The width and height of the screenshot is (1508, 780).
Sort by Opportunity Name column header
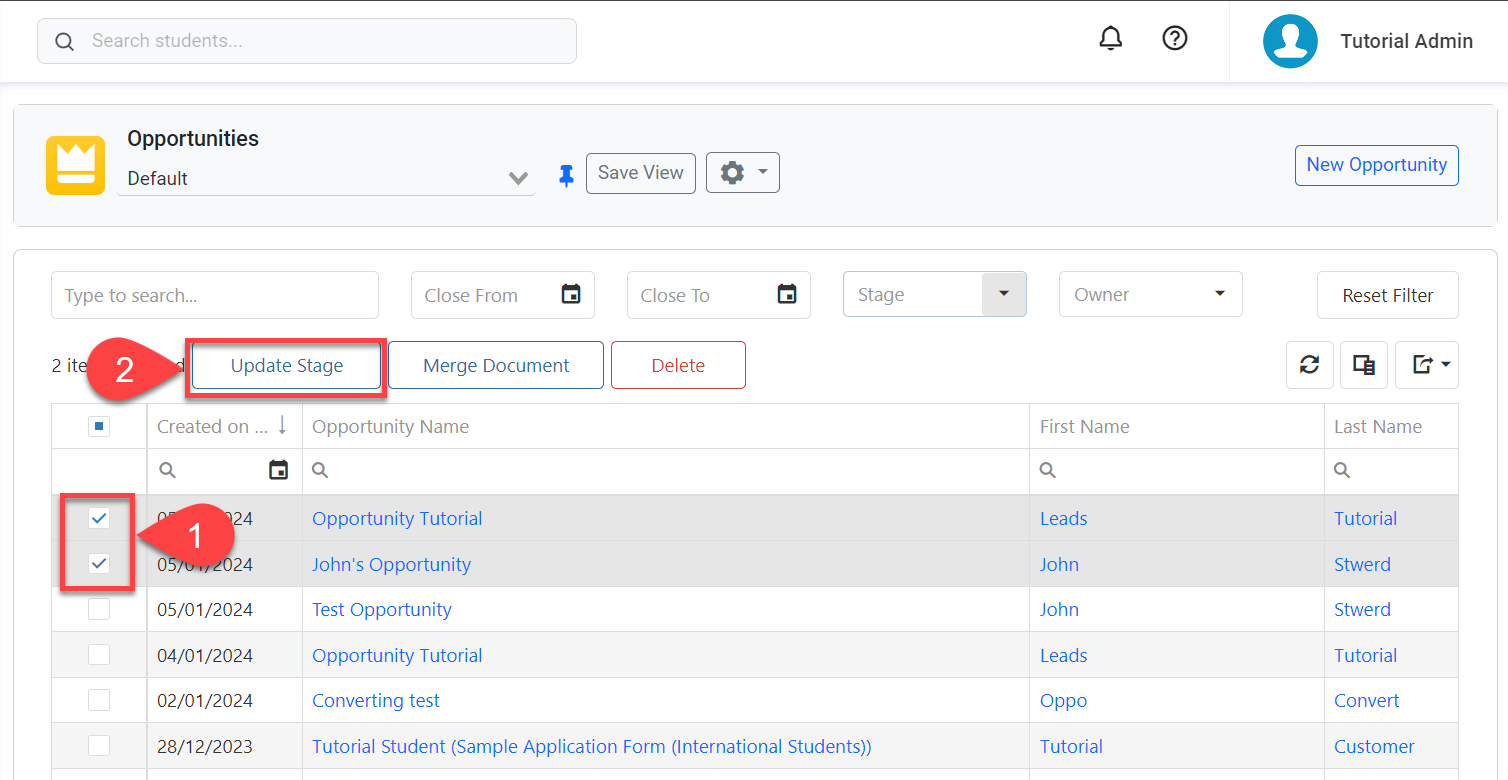tap(390, 426)
